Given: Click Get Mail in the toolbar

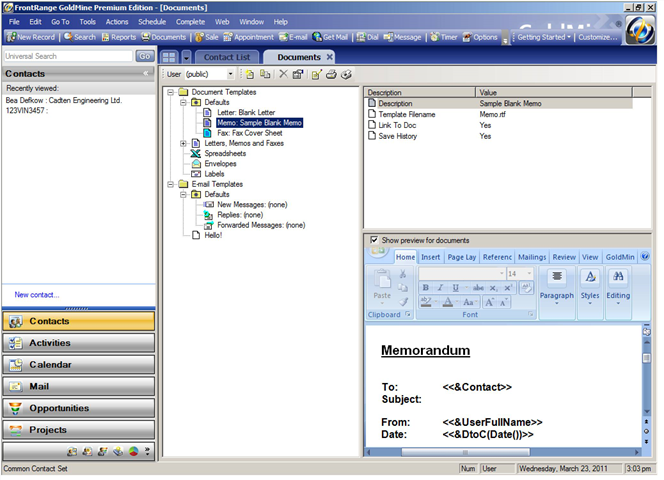Looking at the screenshot, I should pyautogui.click(x=330, y=37).
